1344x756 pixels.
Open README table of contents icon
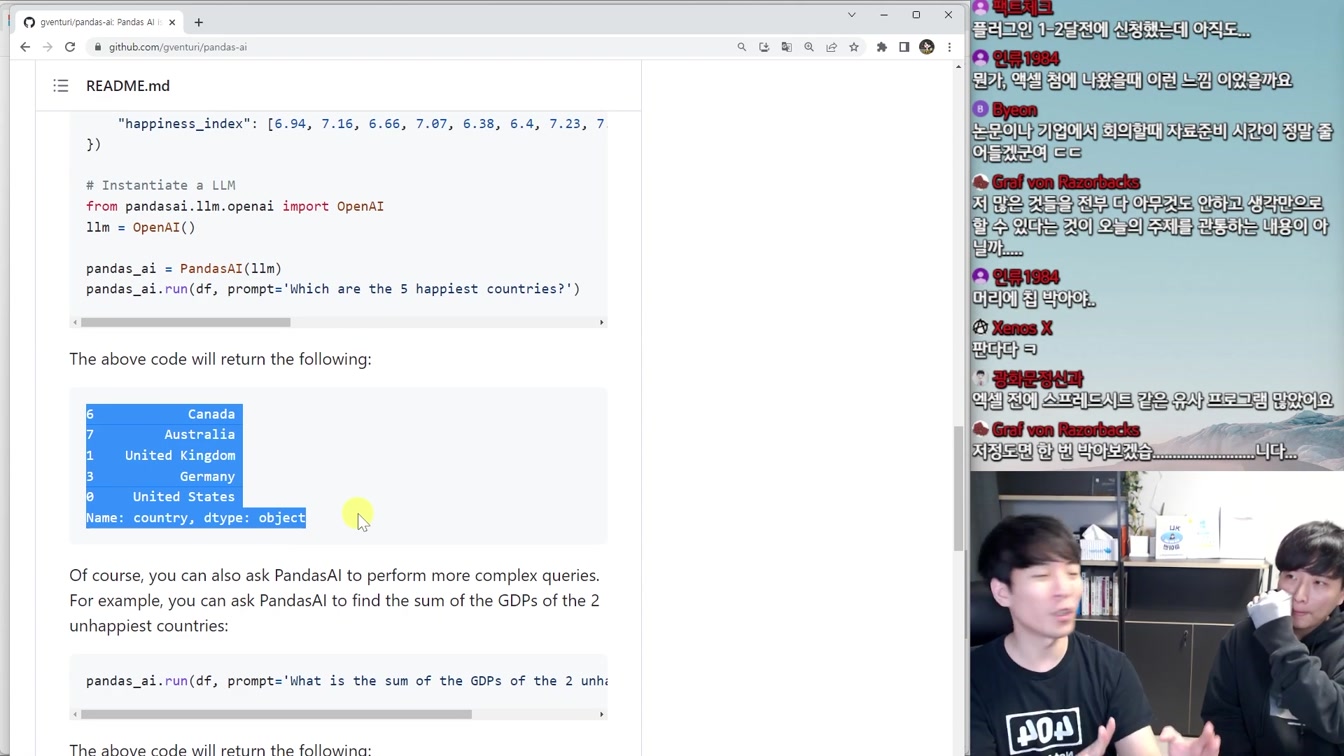[61, 86]
